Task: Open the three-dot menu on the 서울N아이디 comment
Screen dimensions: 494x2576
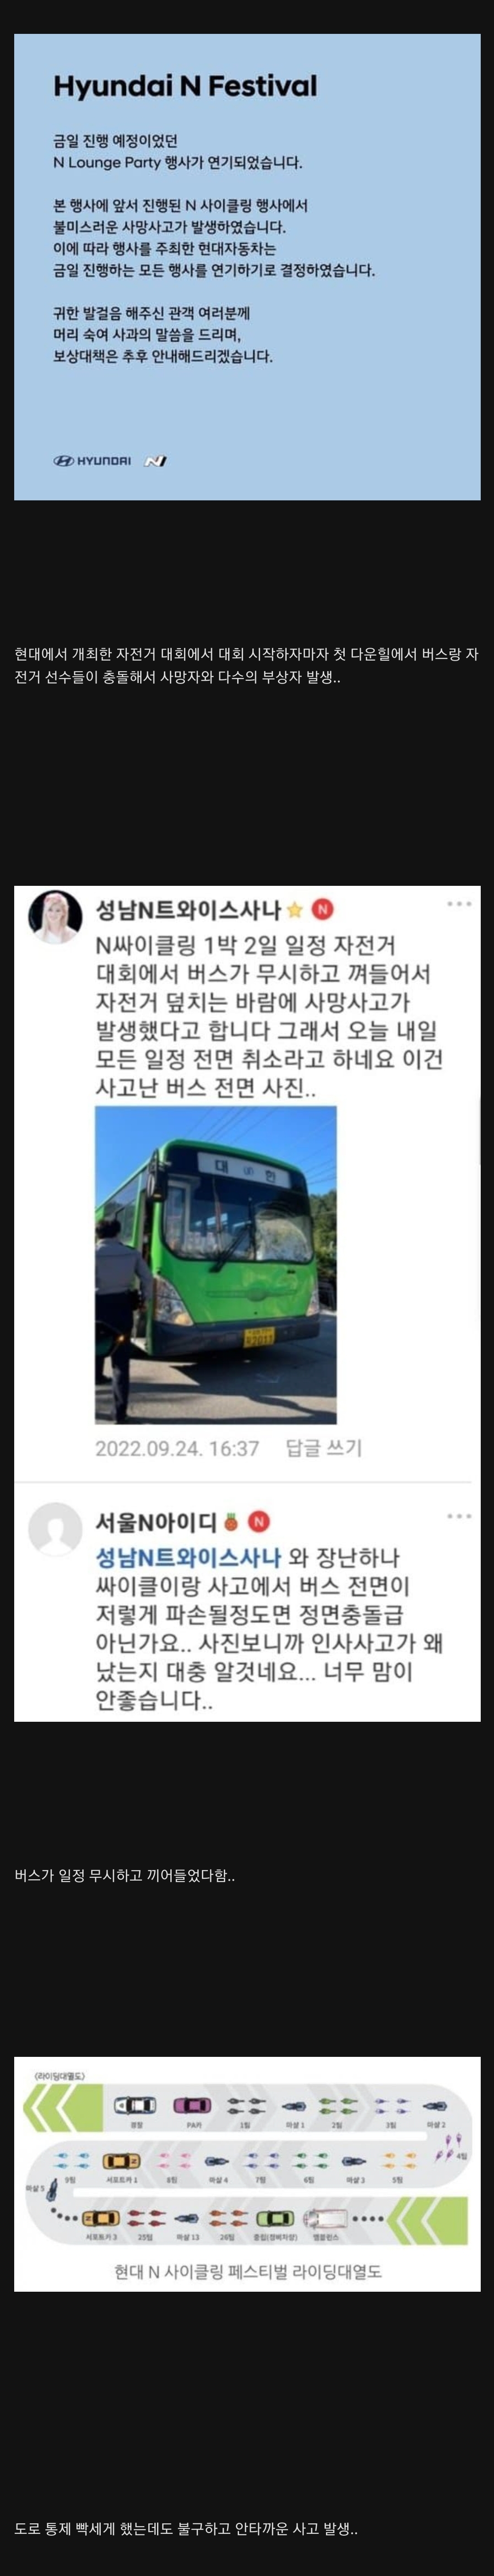Action: pos(459,1516)
